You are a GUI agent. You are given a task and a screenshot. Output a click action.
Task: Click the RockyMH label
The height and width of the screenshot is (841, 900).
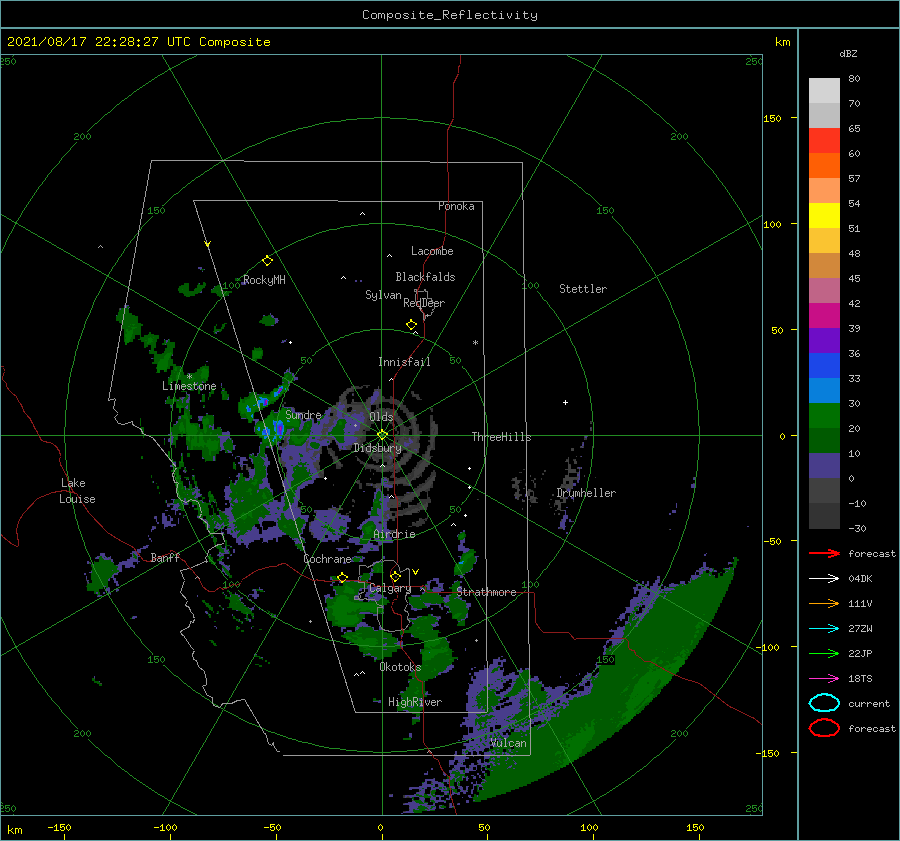(264, 280)
